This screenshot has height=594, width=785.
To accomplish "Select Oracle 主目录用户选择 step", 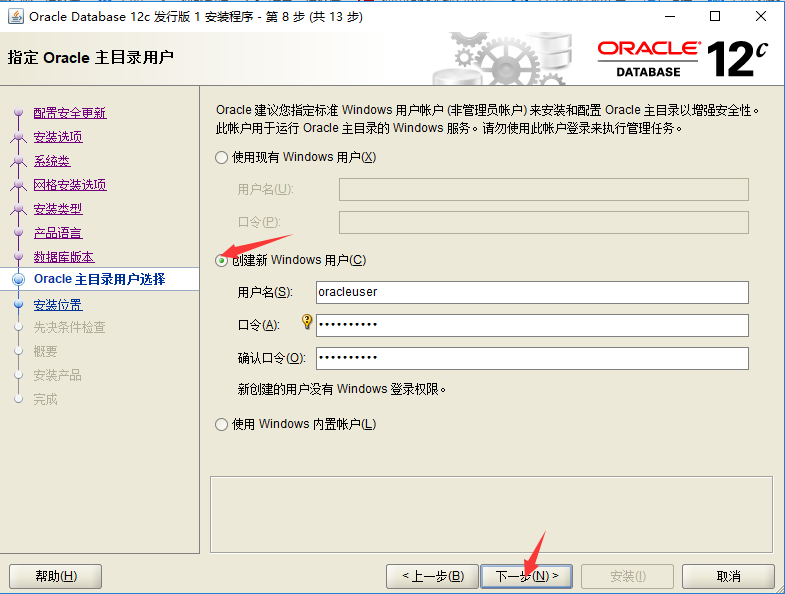I will [99, 279].
